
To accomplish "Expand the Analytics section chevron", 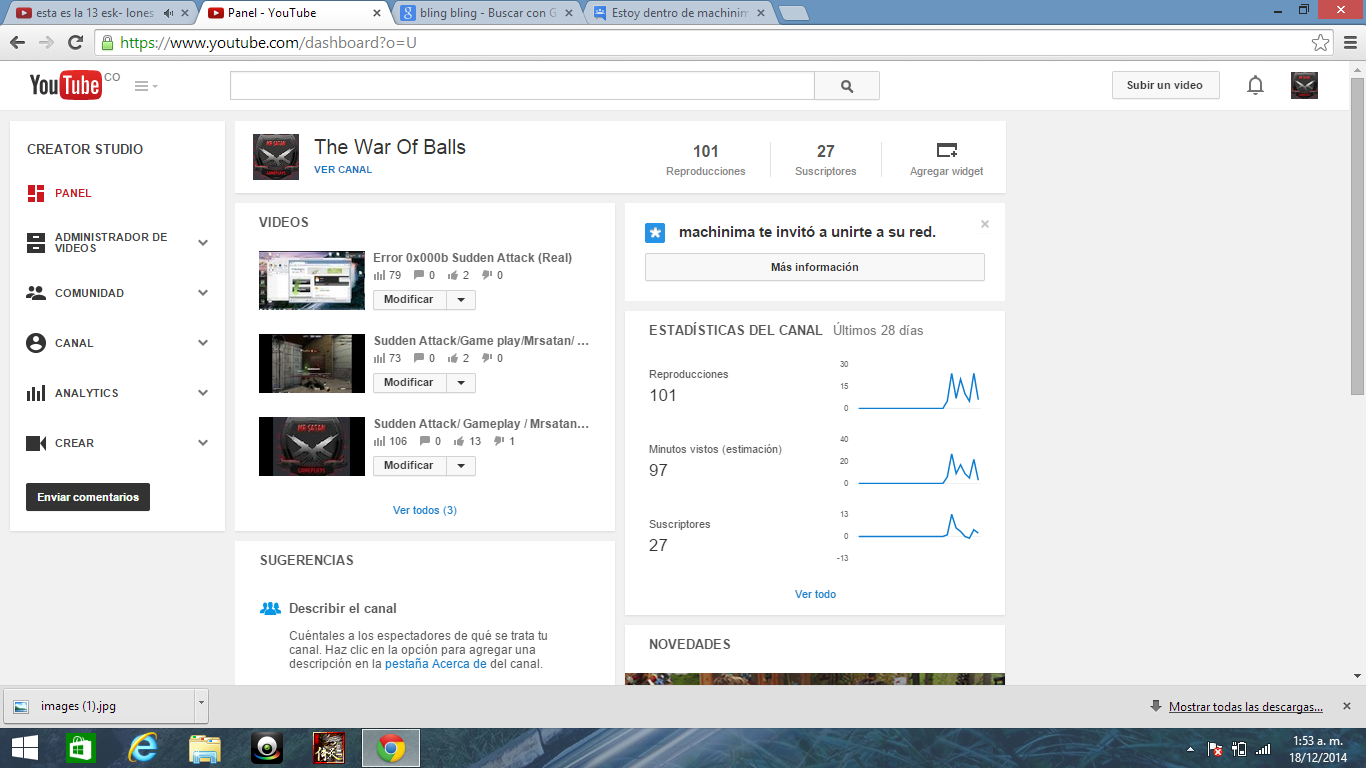I will pos(203,393).
